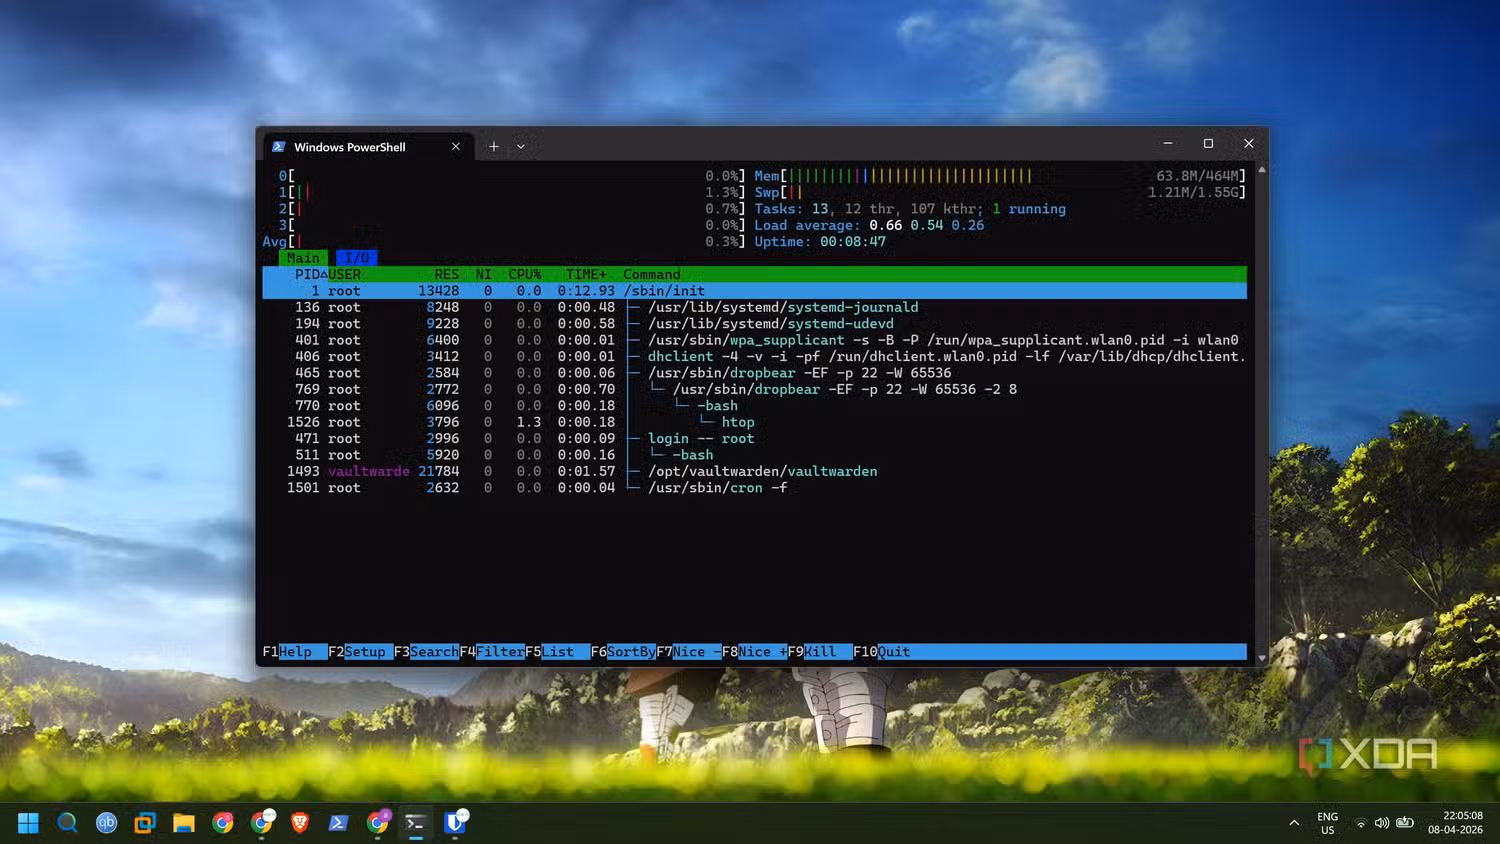Open Windows Search from the taskbar
The width and height of the screenshot is (1500, 844).
click(67, 823)
